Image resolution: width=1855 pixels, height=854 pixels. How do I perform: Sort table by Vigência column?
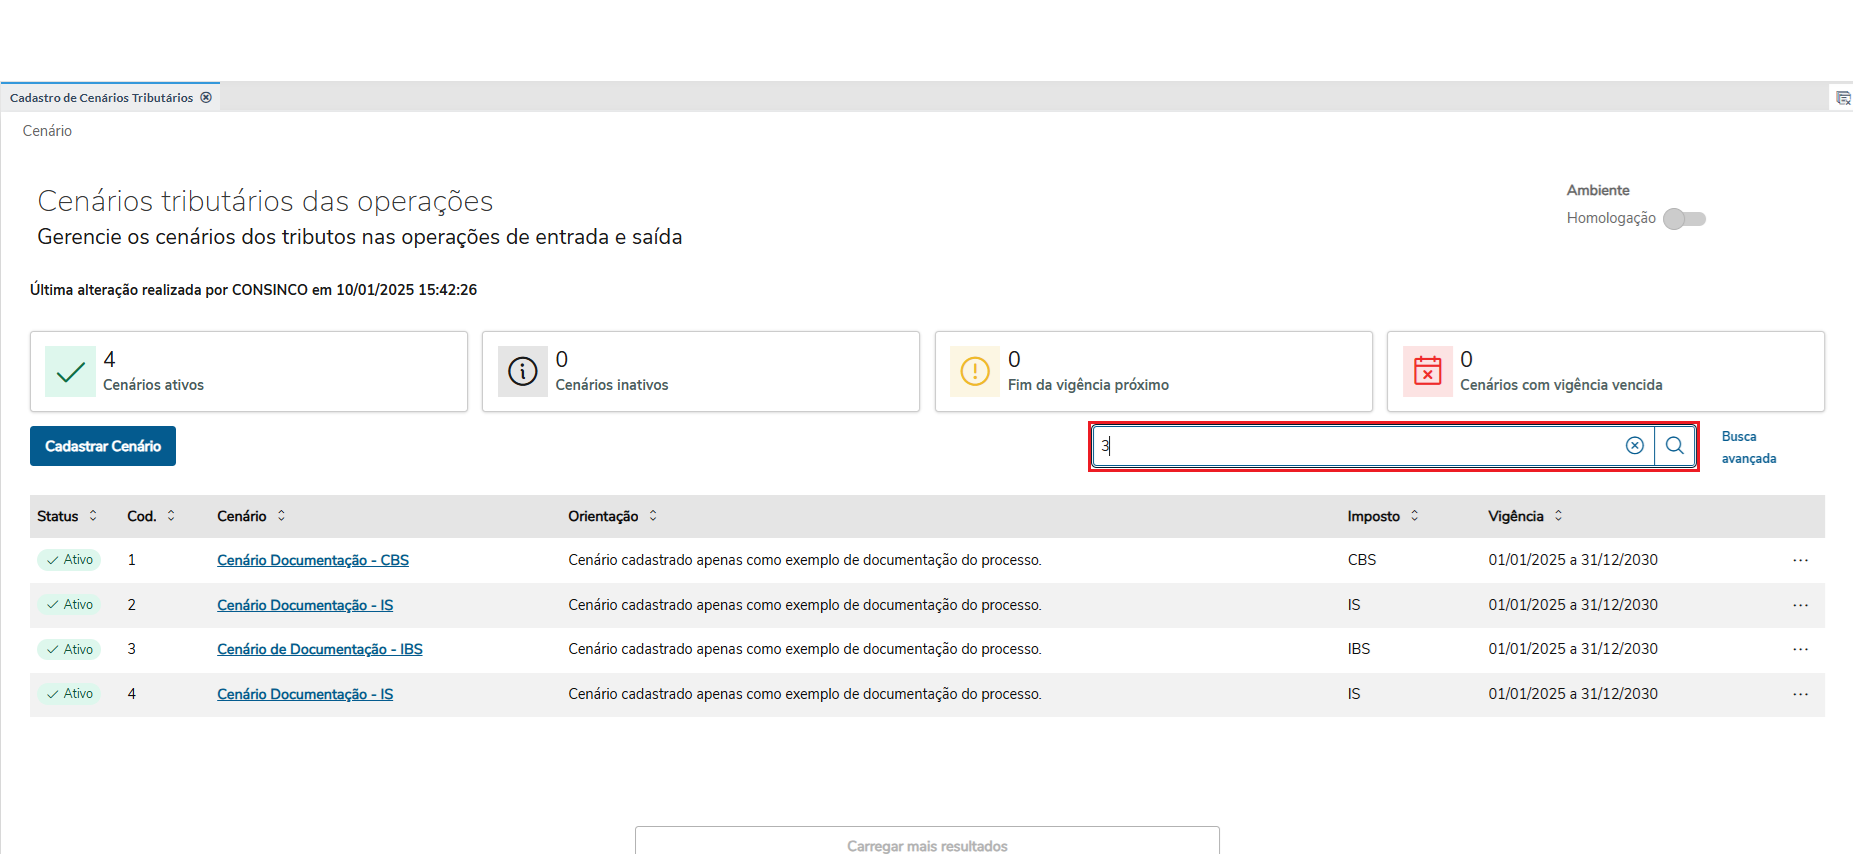coord(1558,516)
